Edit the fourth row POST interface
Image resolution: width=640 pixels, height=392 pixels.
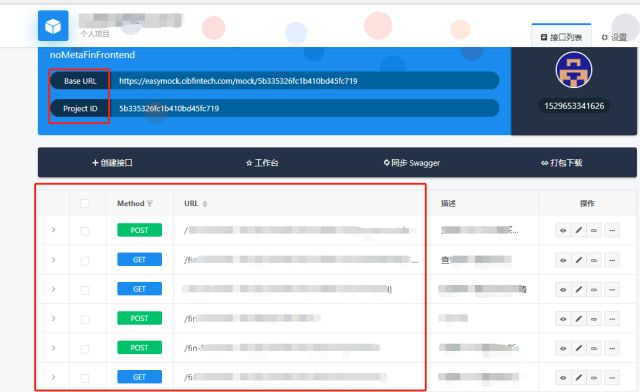point(578,319)
